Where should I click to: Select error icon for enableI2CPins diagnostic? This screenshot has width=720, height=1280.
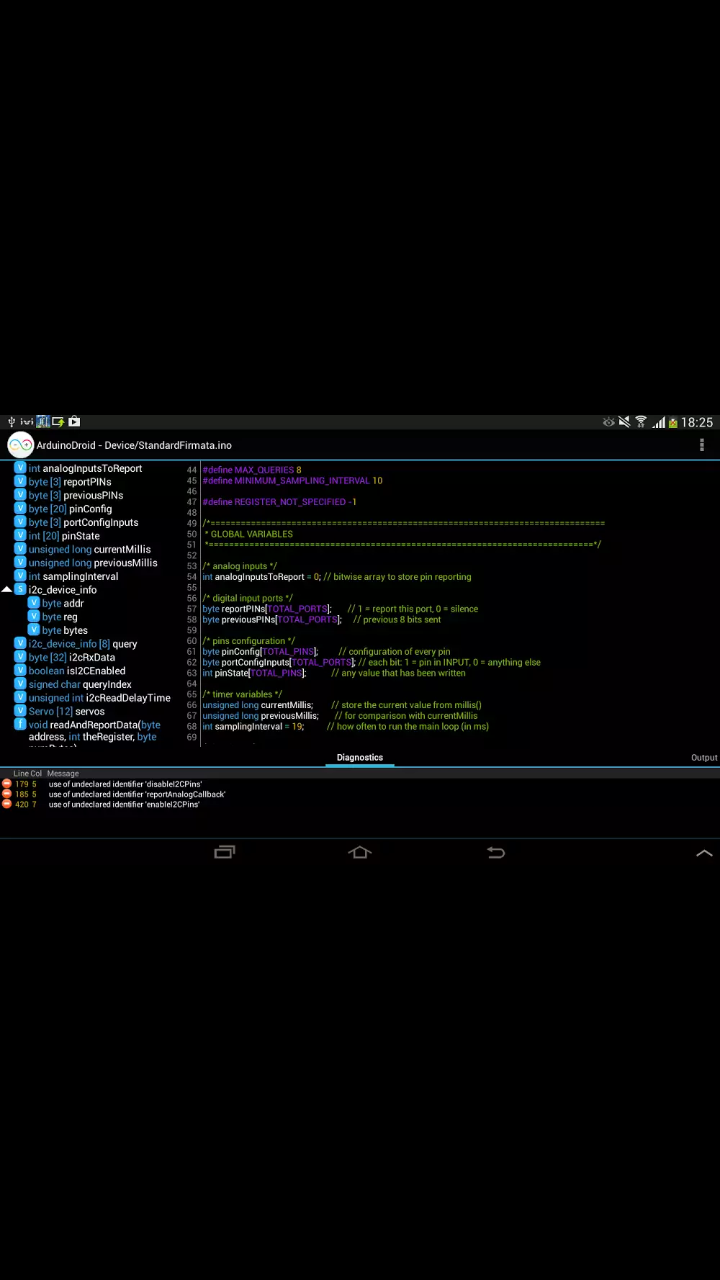click(x=7, y=804)
